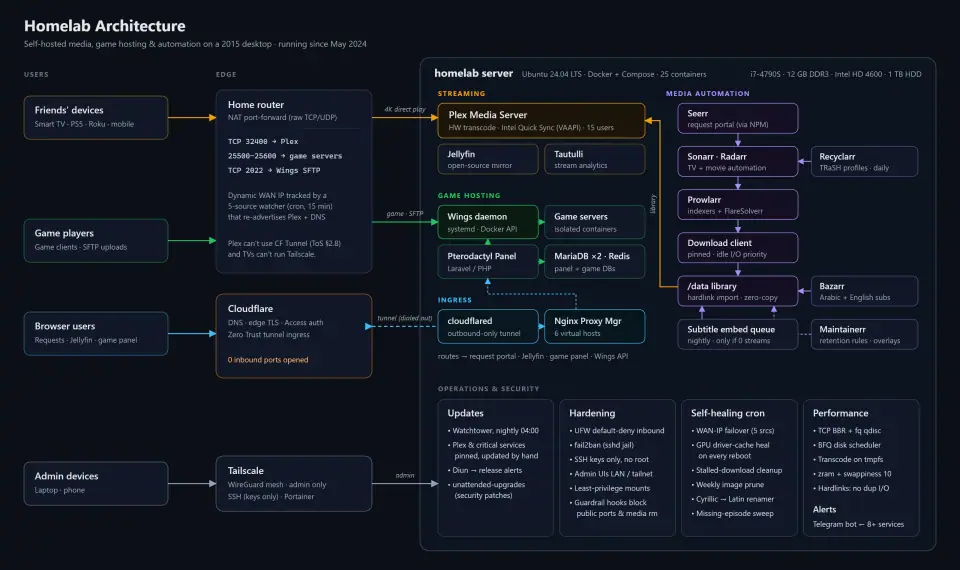
Task: Click 'fail2ban (sshd jail)' bullet
Action: tap(602, 445)
